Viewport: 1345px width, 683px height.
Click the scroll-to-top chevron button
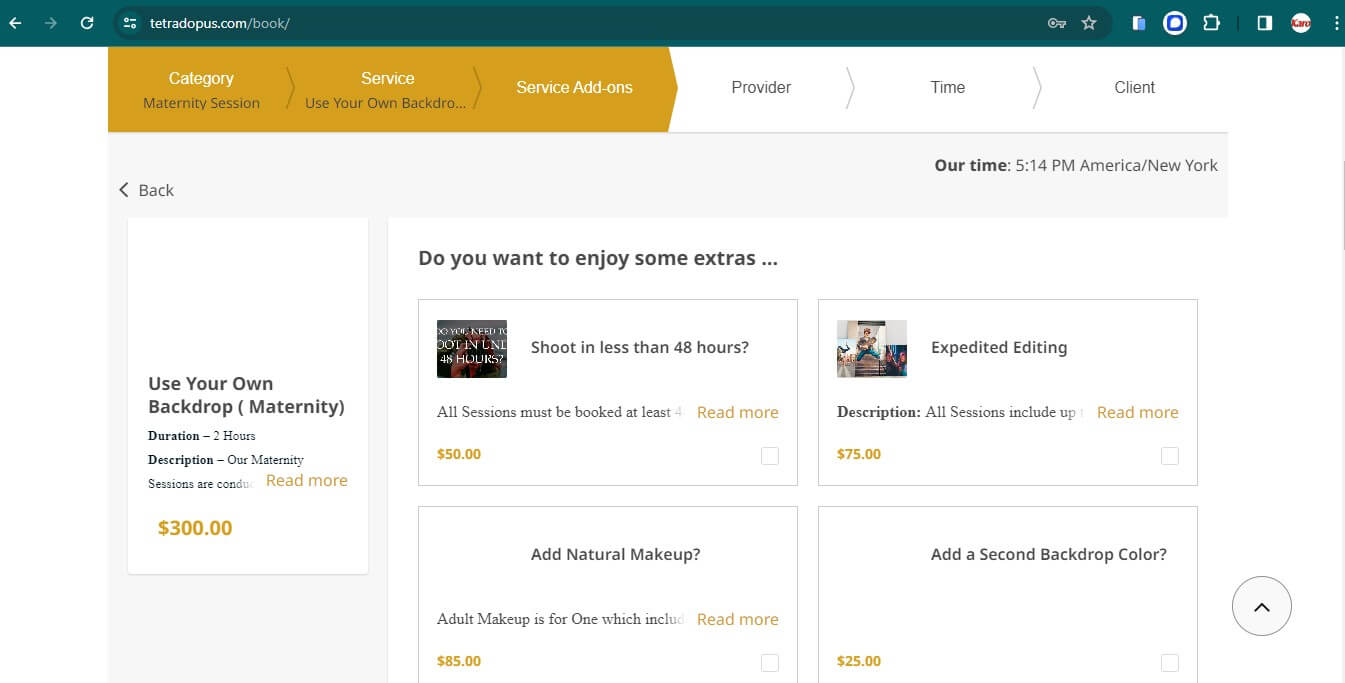1261,606
